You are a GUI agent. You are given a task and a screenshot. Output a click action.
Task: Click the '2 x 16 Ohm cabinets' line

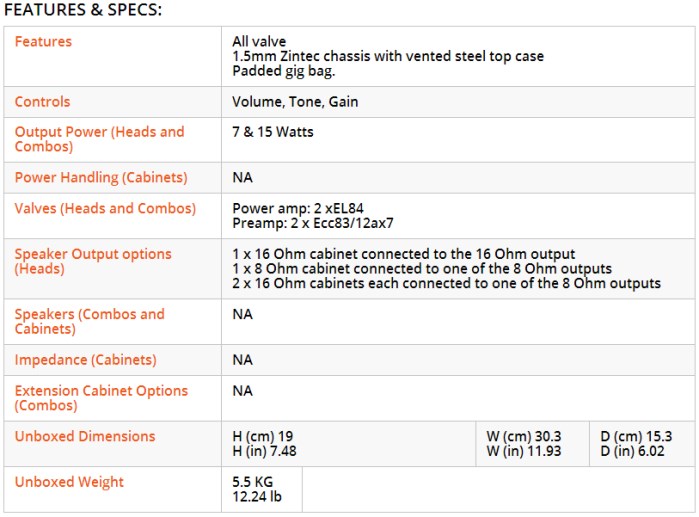(446, 283)
